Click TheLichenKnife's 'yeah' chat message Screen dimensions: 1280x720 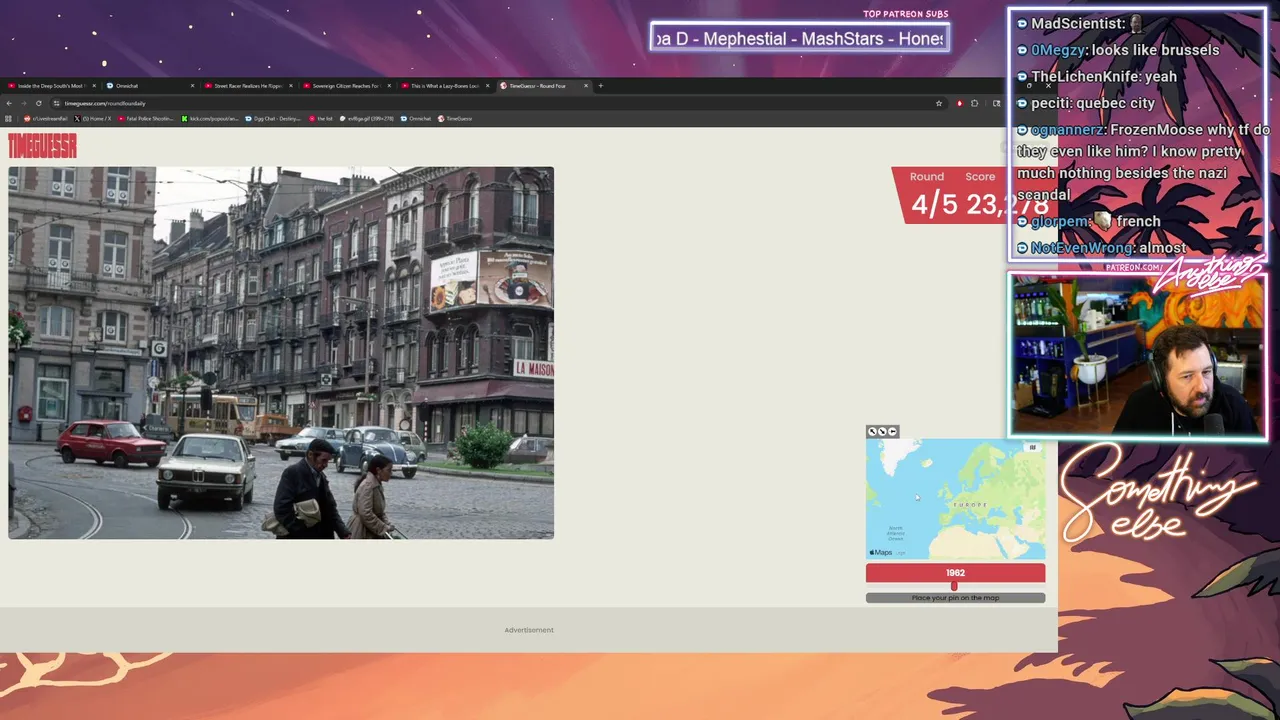pyautogui.click(x=1096, y=76)
